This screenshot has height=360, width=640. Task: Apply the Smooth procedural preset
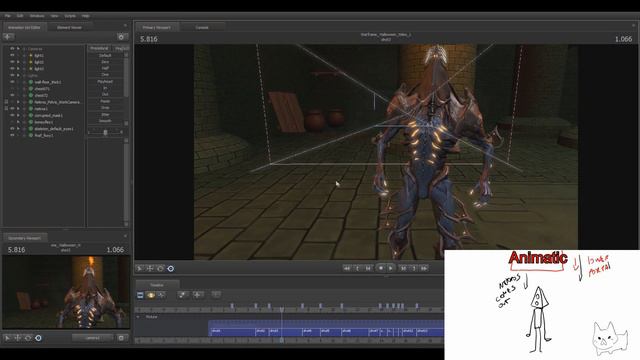[x=105, y=121]
